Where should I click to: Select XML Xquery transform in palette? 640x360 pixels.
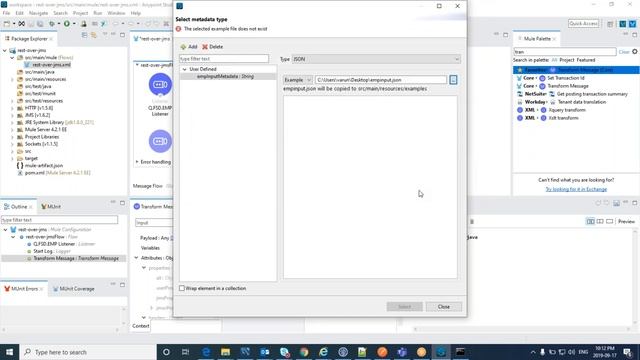tap(551, 110)
